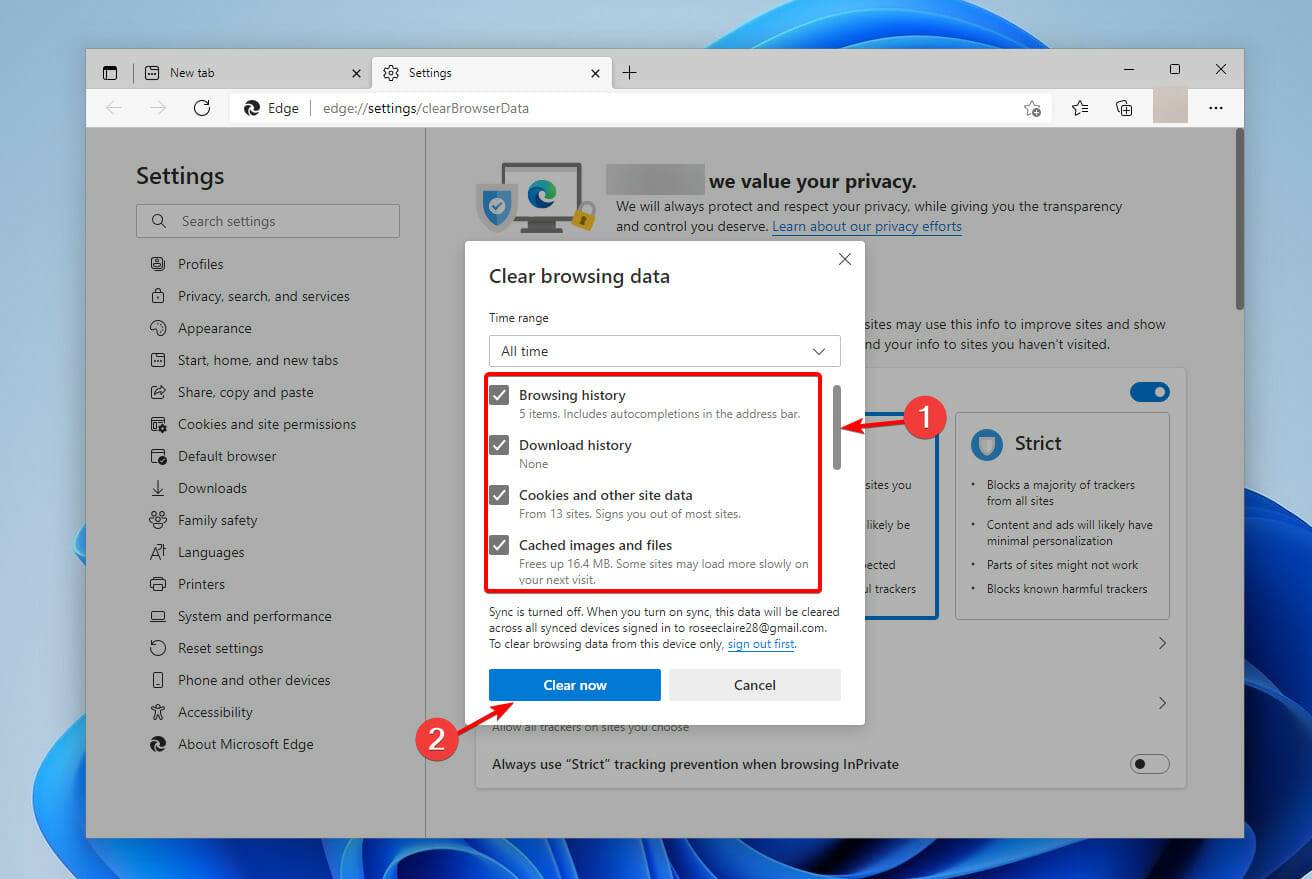Expand the Blocked trackers chevron row
This screenshot has height=879, width=1312.
pos(1162,643)
